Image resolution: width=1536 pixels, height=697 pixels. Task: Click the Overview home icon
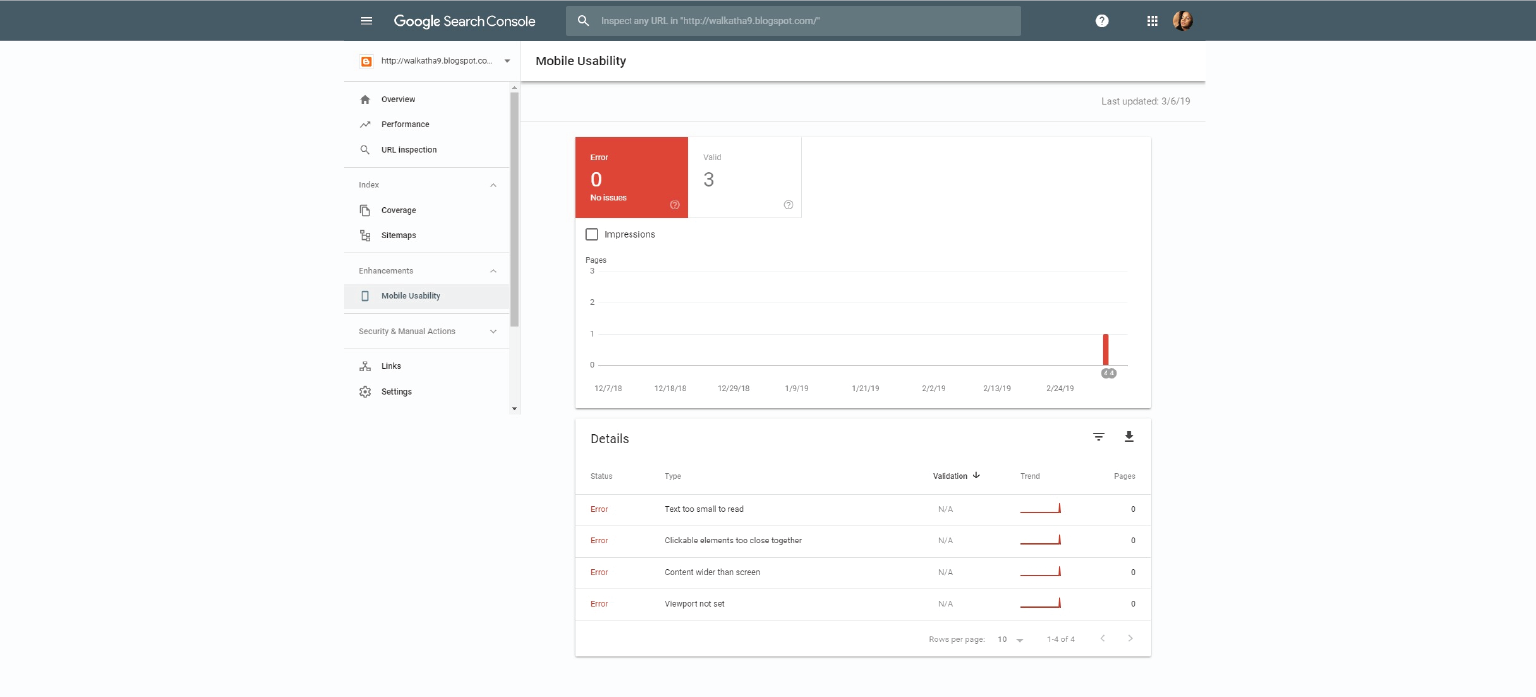[x=365, y=100]
